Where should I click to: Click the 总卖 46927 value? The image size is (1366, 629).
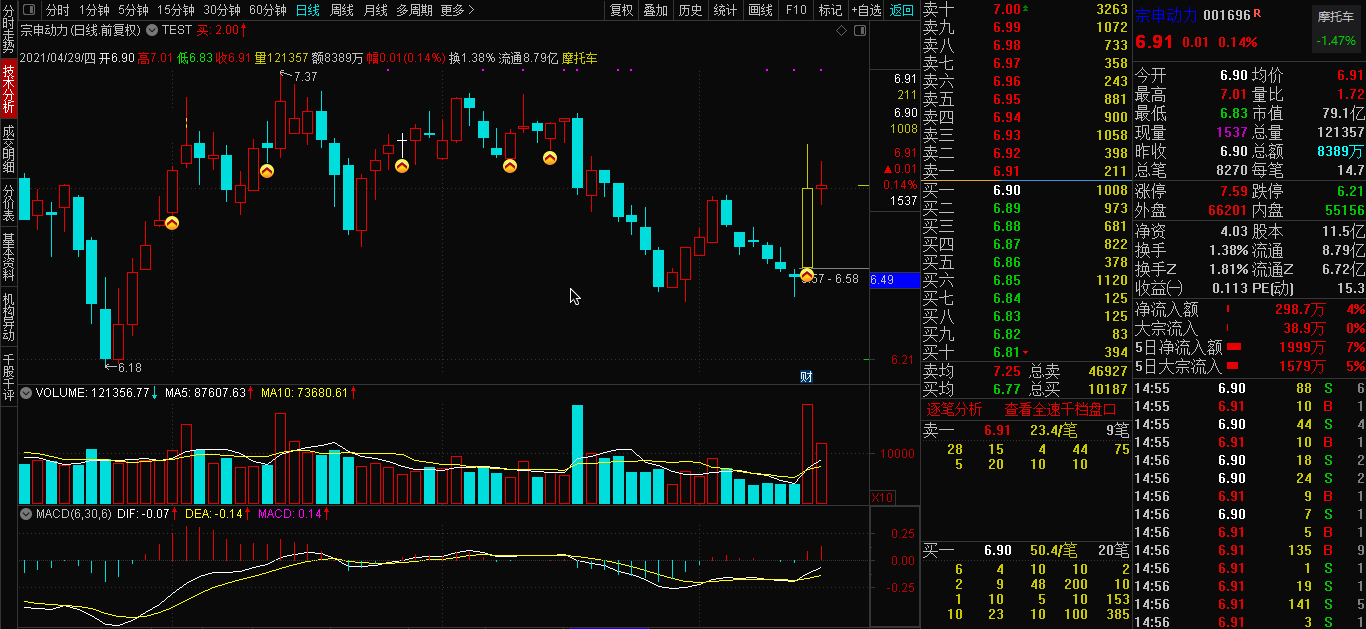point(1108,371)
